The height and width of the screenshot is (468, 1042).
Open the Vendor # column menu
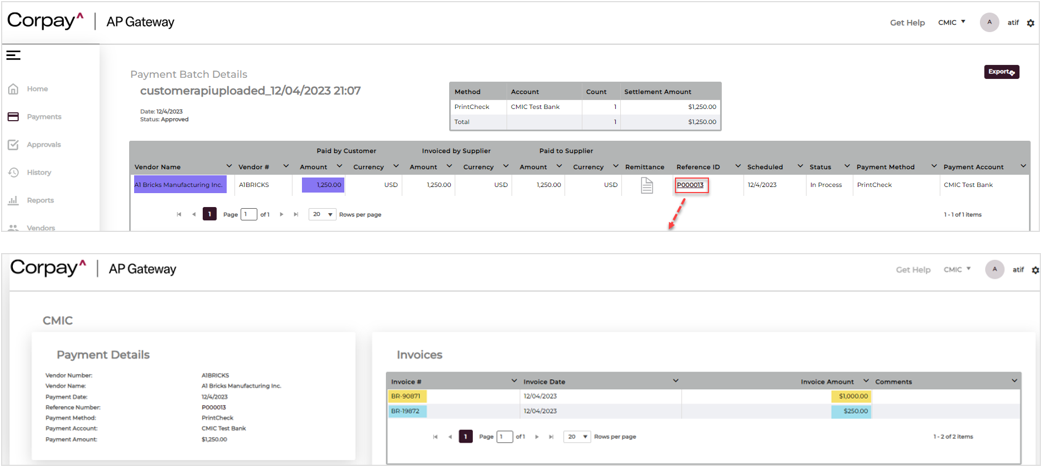[x=286, y=166]
